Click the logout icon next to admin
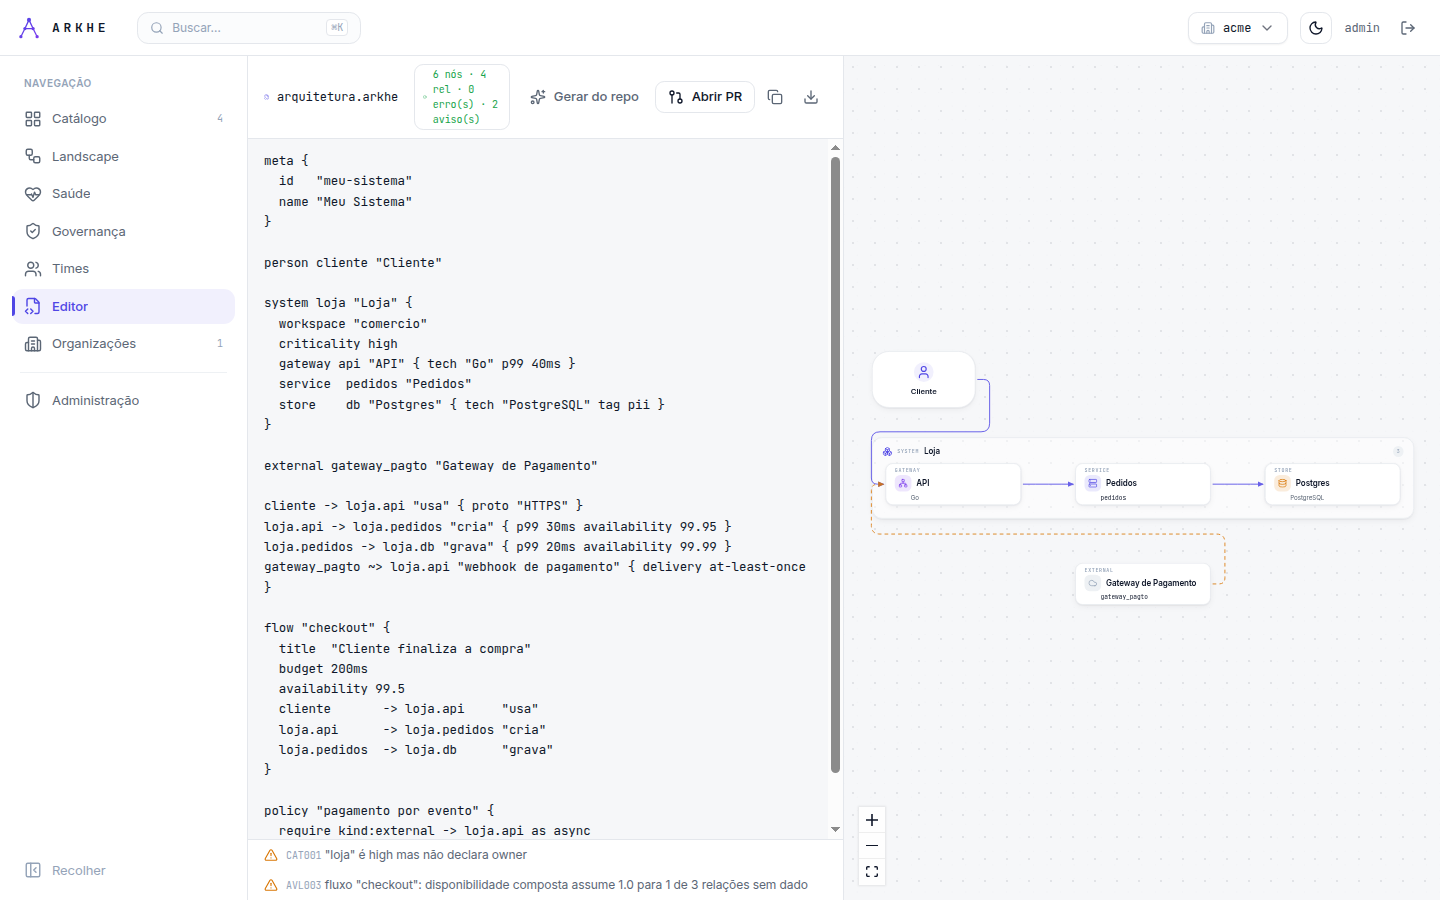1440x900 pixels. 1408,28
